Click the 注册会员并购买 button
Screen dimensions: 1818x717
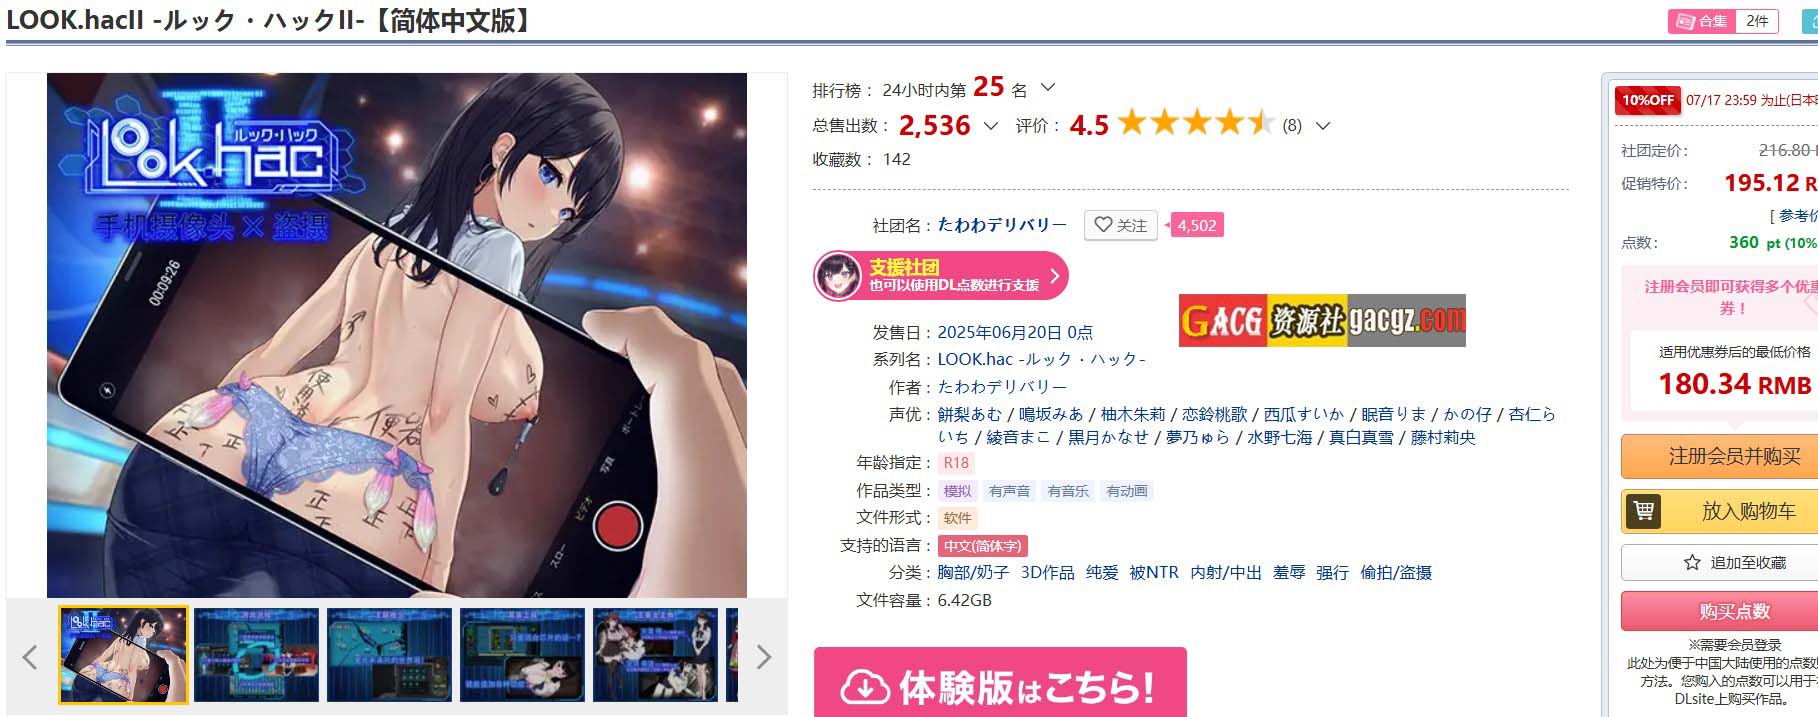pyautogui.click(x=1734, y=456)
